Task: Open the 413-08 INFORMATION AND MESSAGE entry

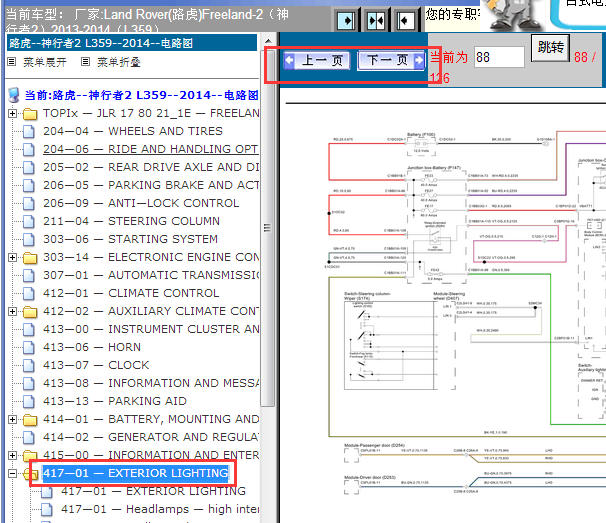Action: click(151, 383)
